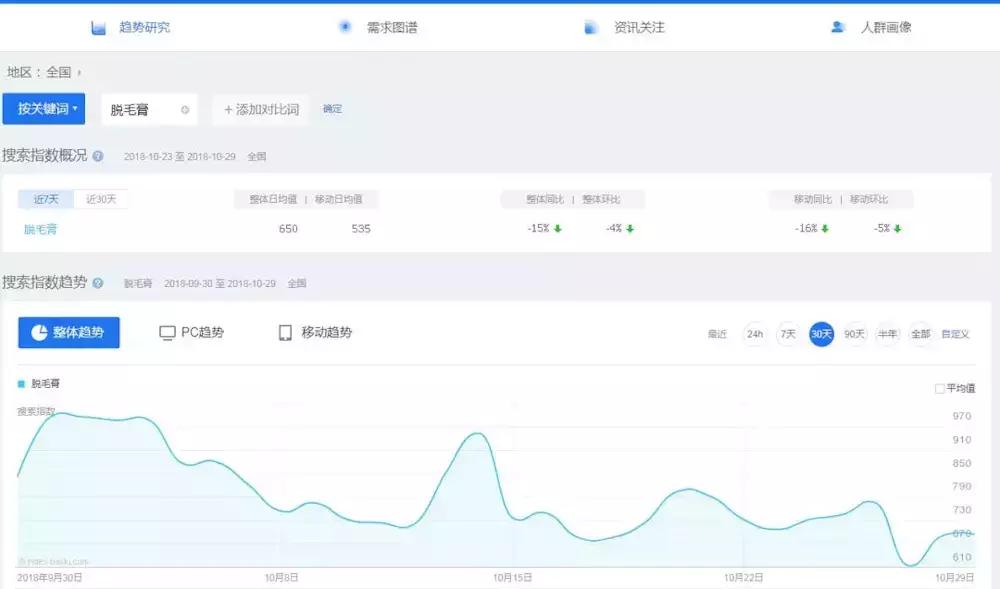Open the 按关键词 dropdown

pos(44,109)
